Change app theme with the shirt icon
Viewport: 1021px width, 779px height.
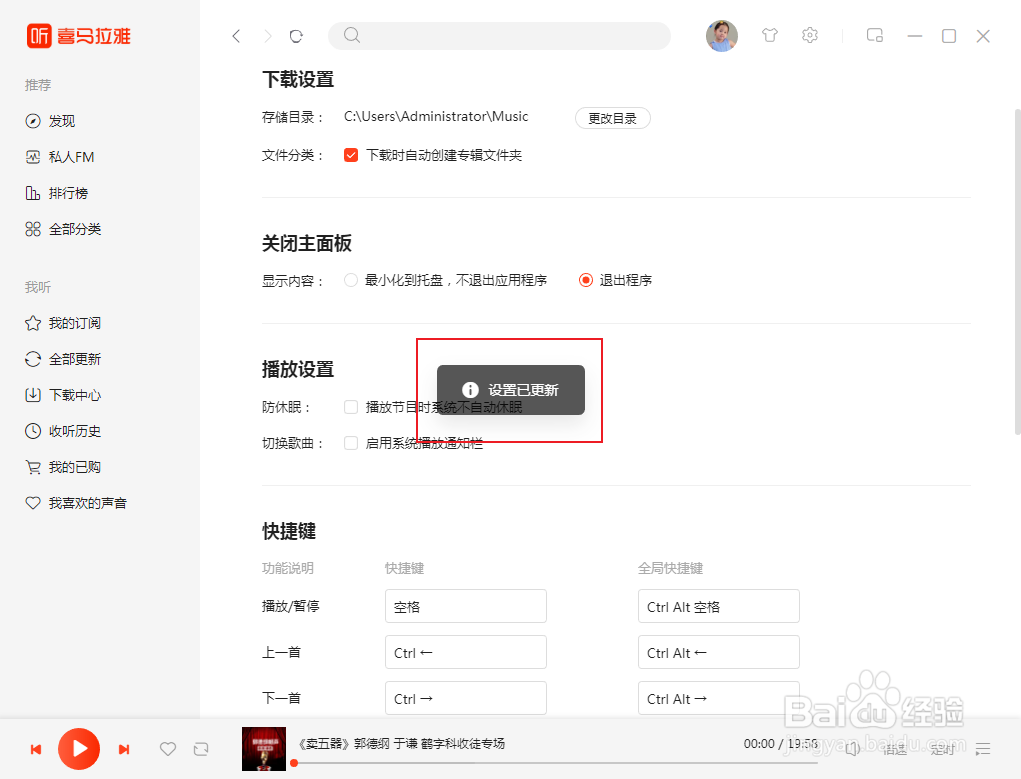pyautogui.click(x=769, y=35)
